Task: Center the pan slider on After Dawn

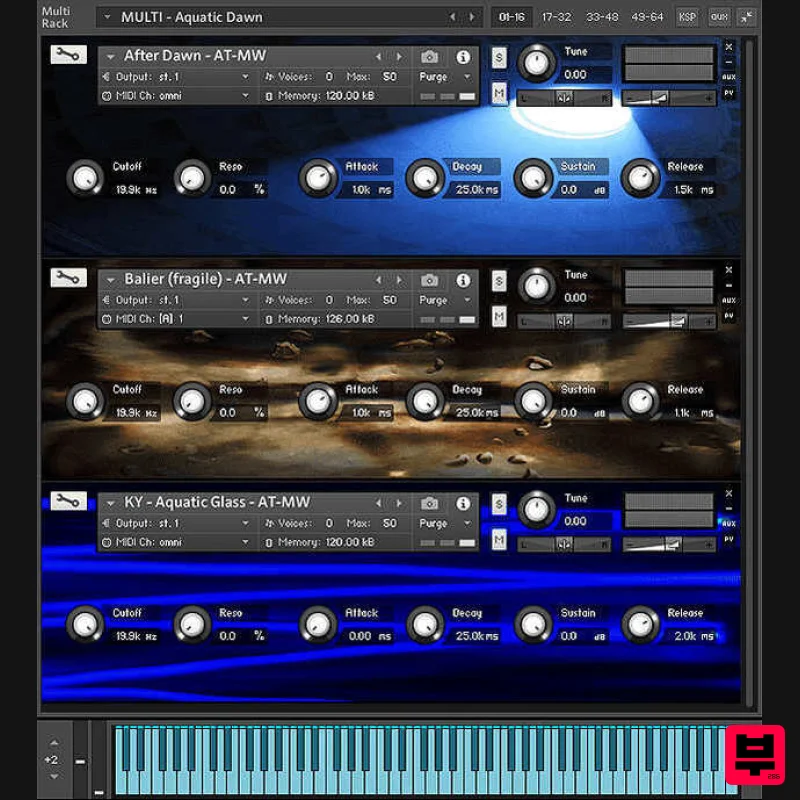Action: point(565,96)
